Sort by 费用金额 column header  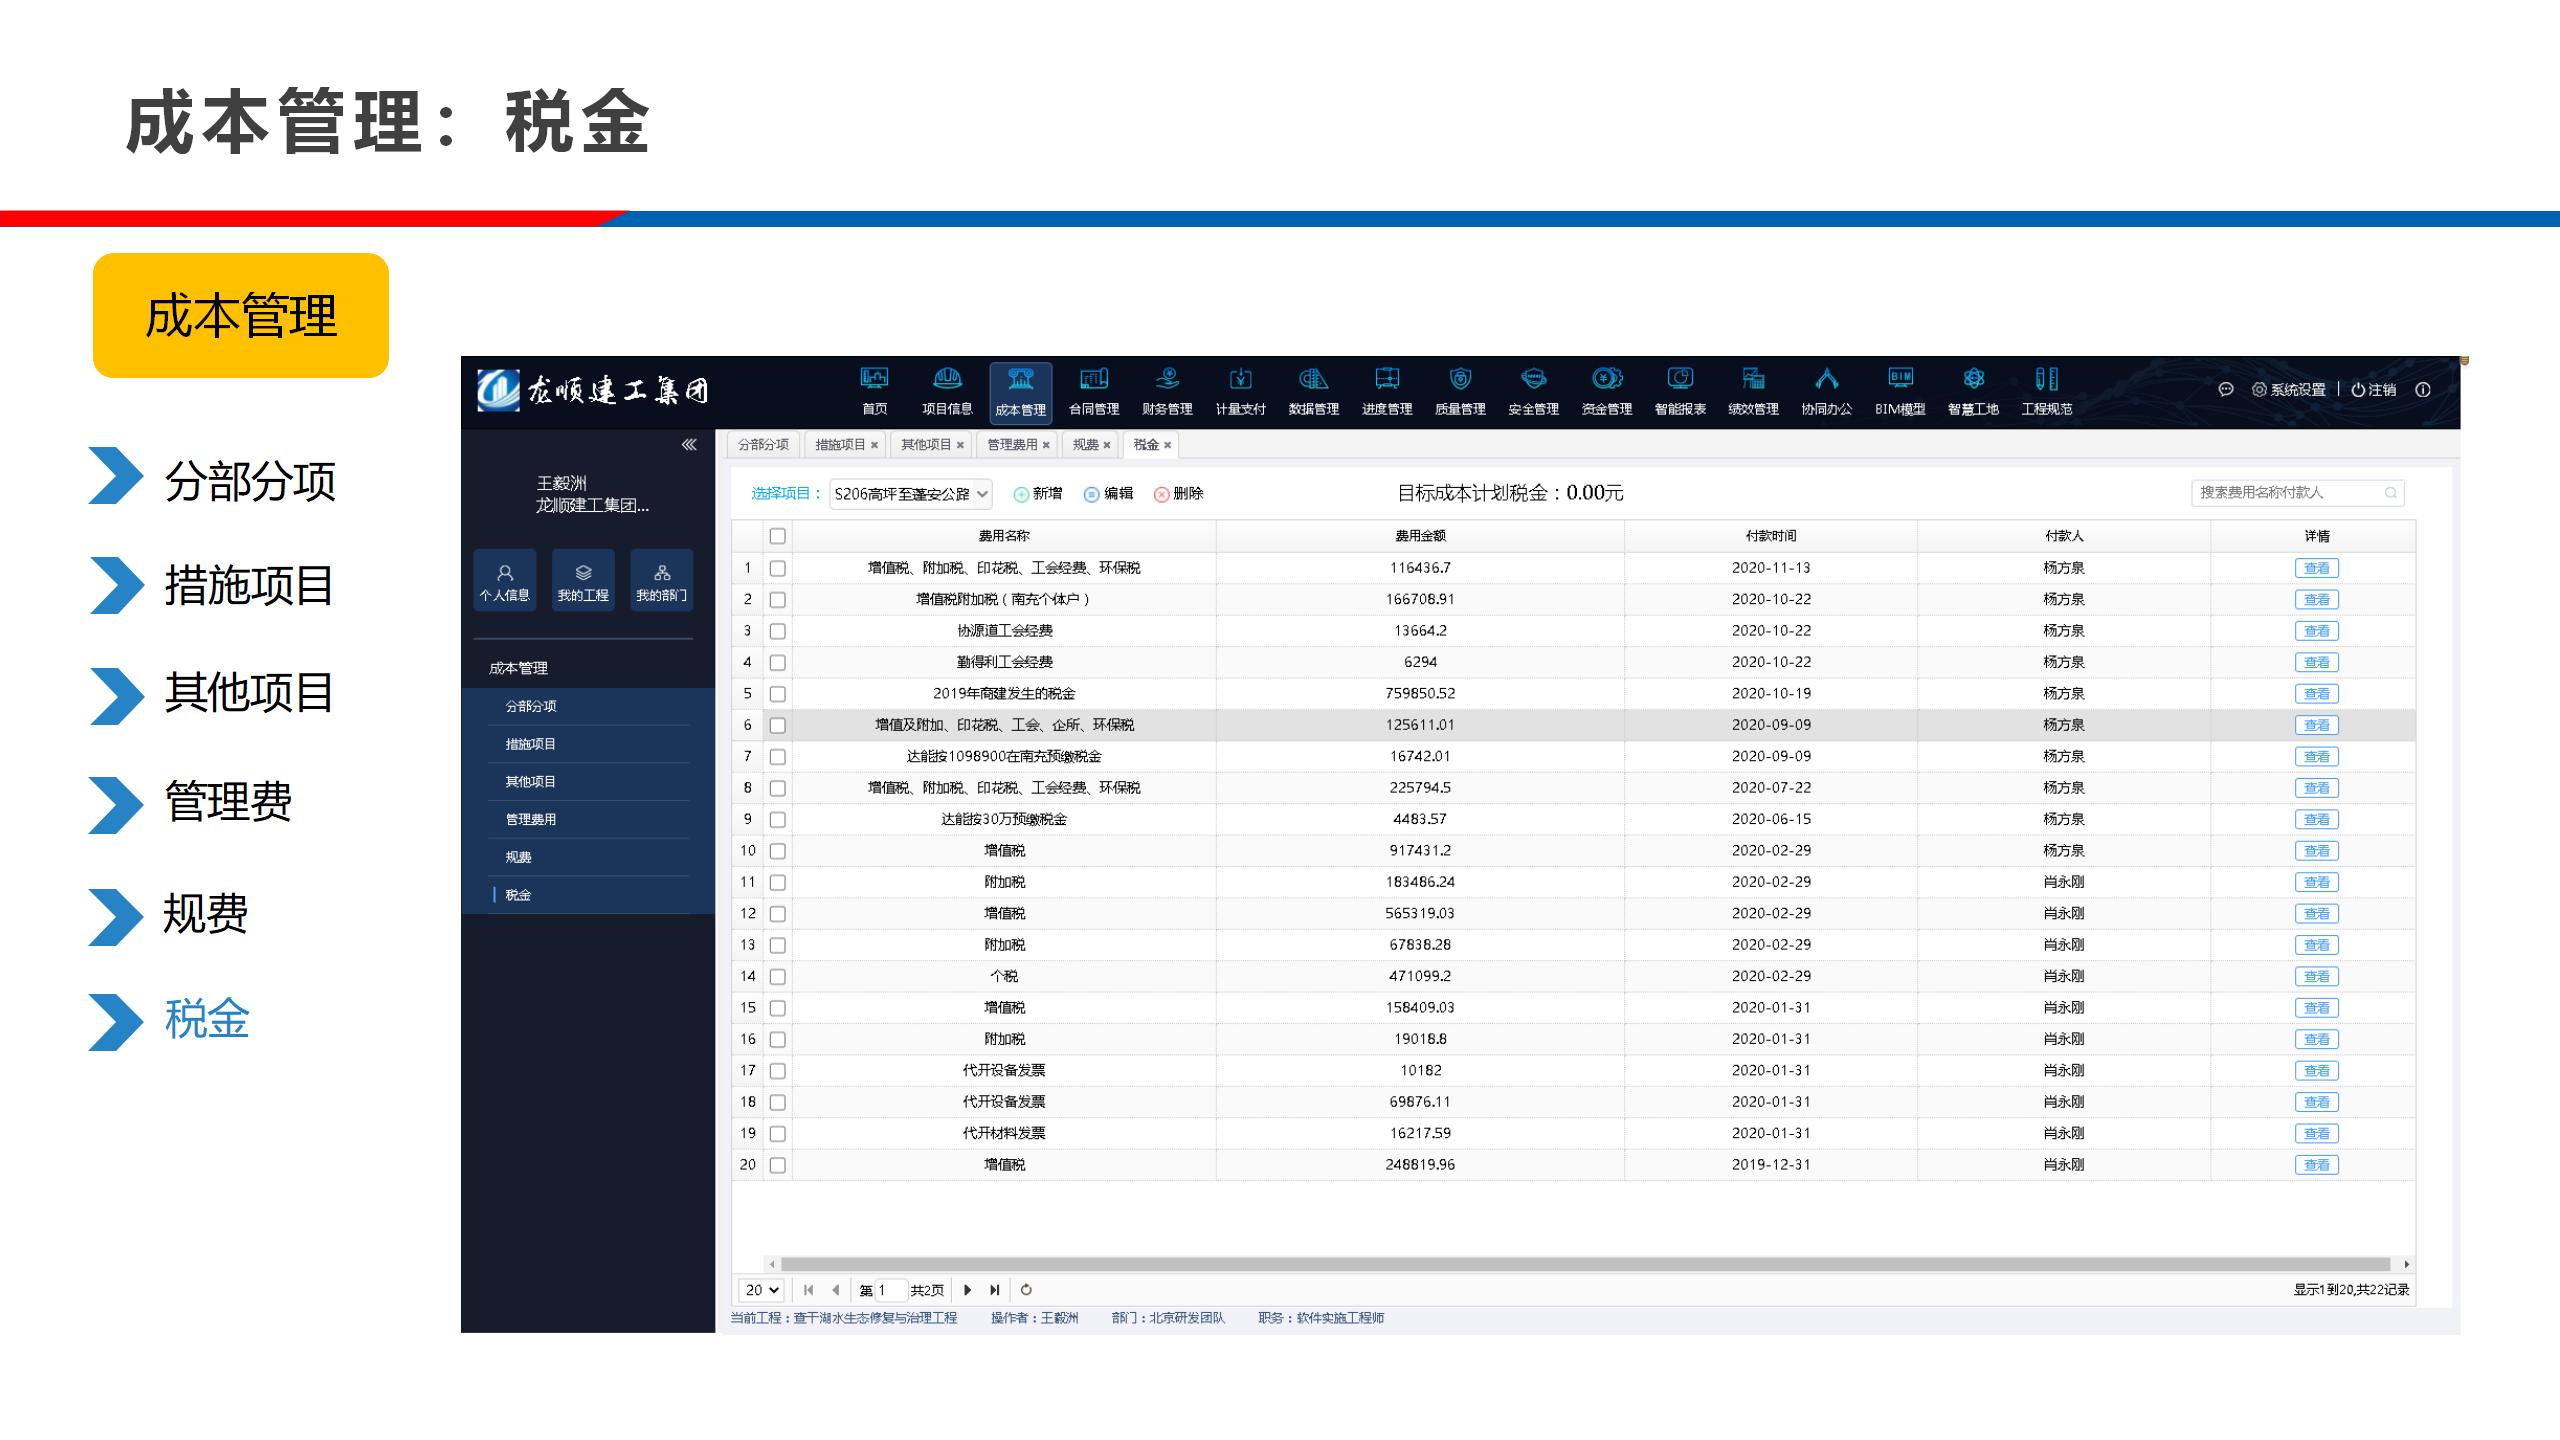(1420, 536)
